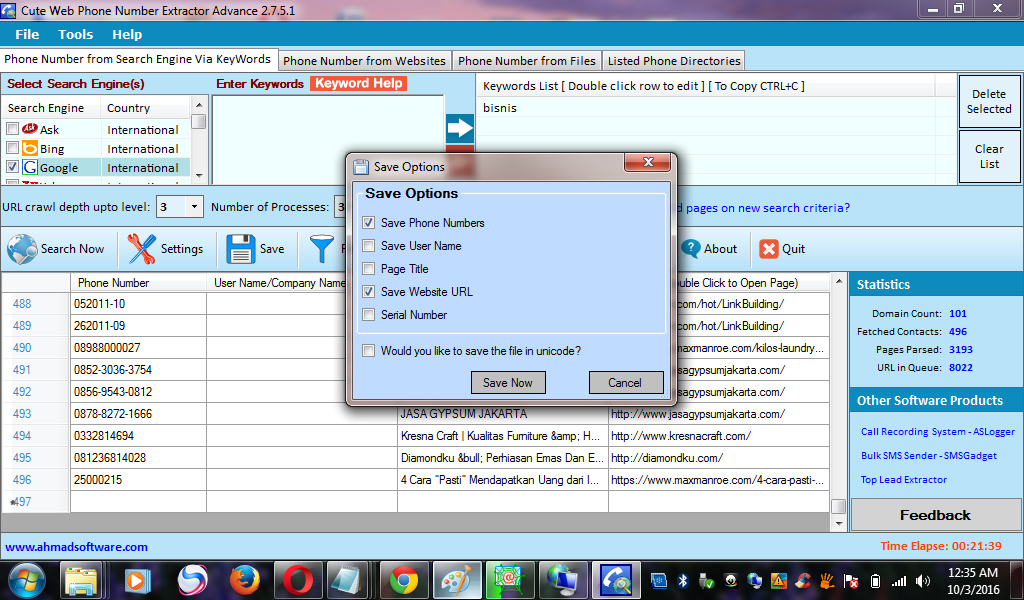Screen dimensions: 1024x600
Task: Click the blue arrow add-keyword icon
Action: 460,128
